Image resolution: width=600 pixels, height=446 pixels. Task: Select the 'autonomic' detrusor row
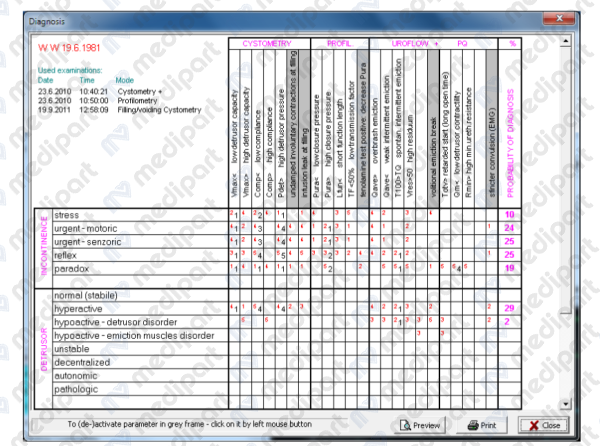(140, 376)
